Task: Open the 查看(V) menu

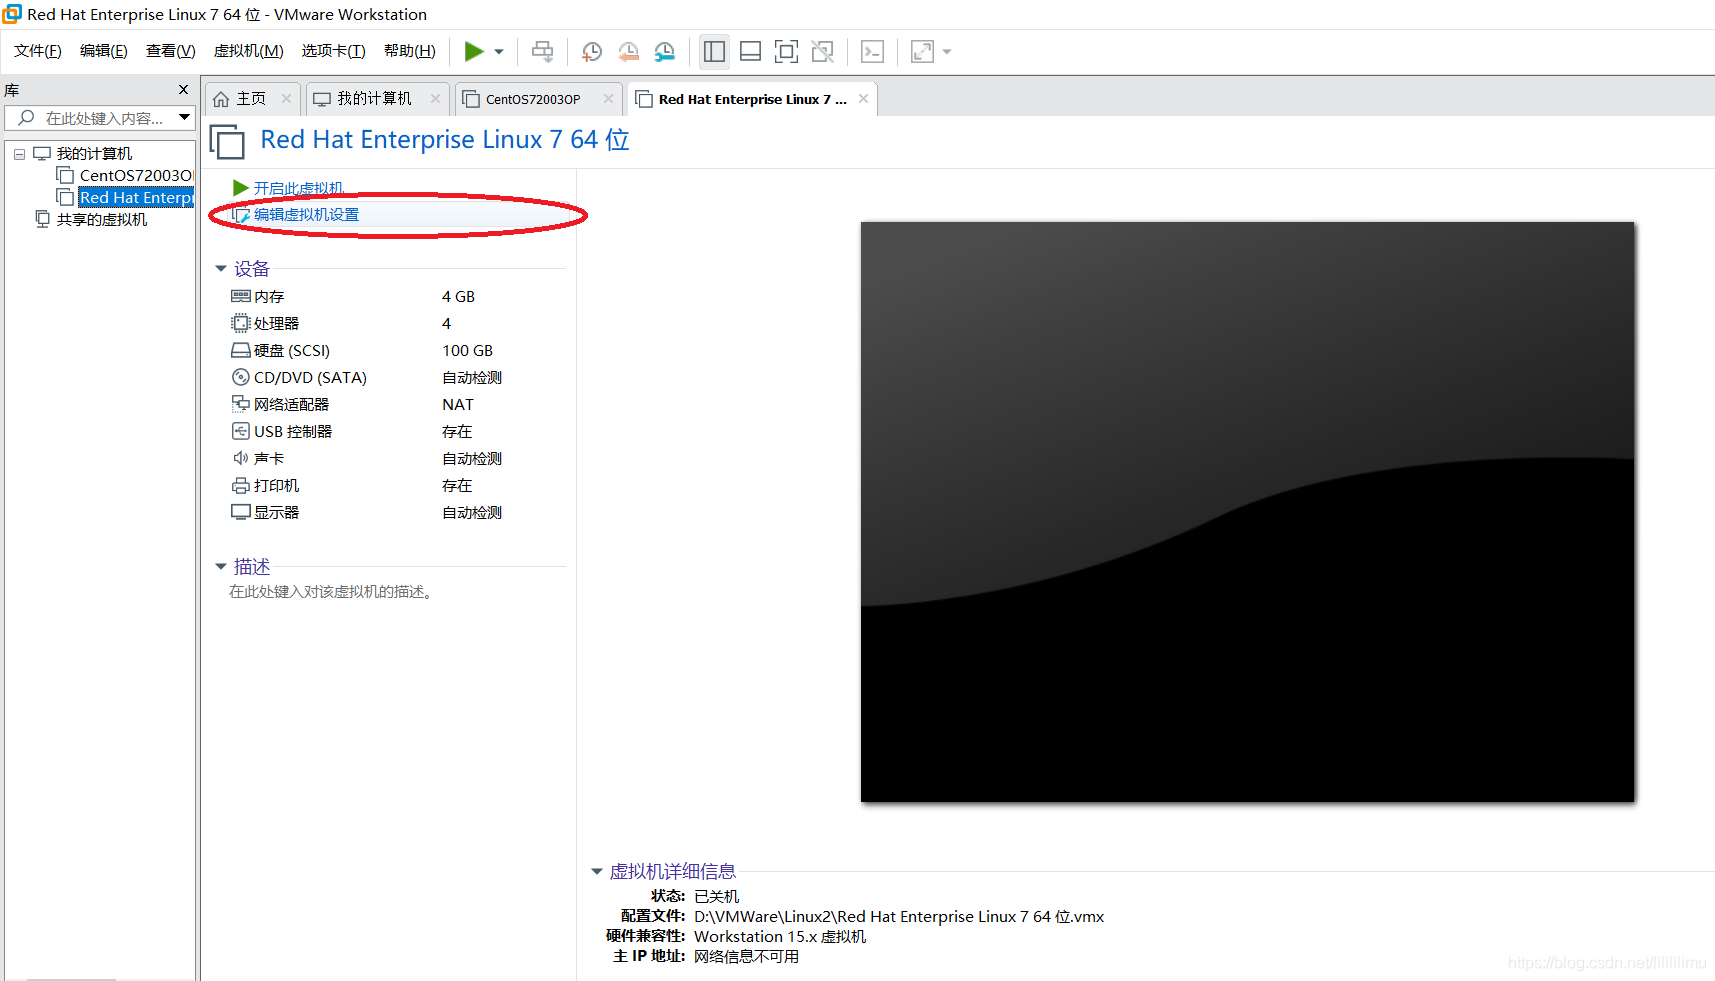Action: pyautogui.click(x=171, y=51)
